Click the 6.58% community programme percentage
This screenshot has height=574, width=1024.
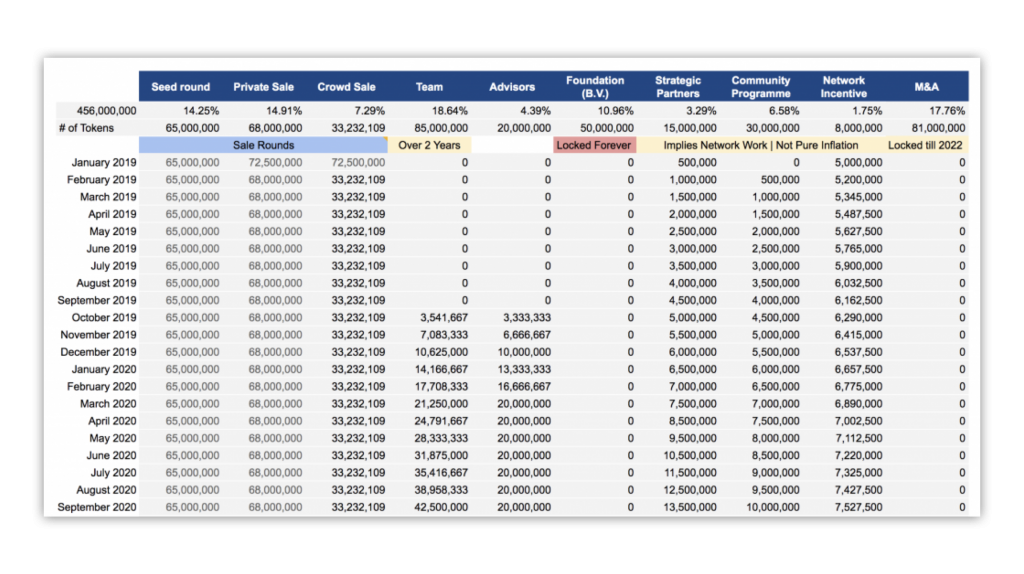[x=784, y=111]
